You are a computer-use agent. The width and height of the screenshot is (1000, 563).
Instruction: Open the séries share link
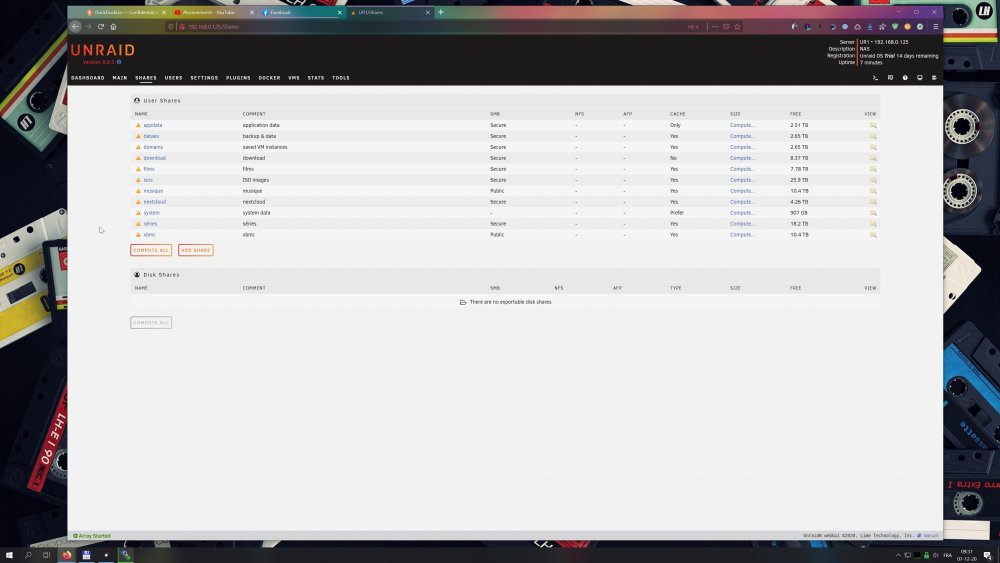pyautogui.click(x=151, y=224)
